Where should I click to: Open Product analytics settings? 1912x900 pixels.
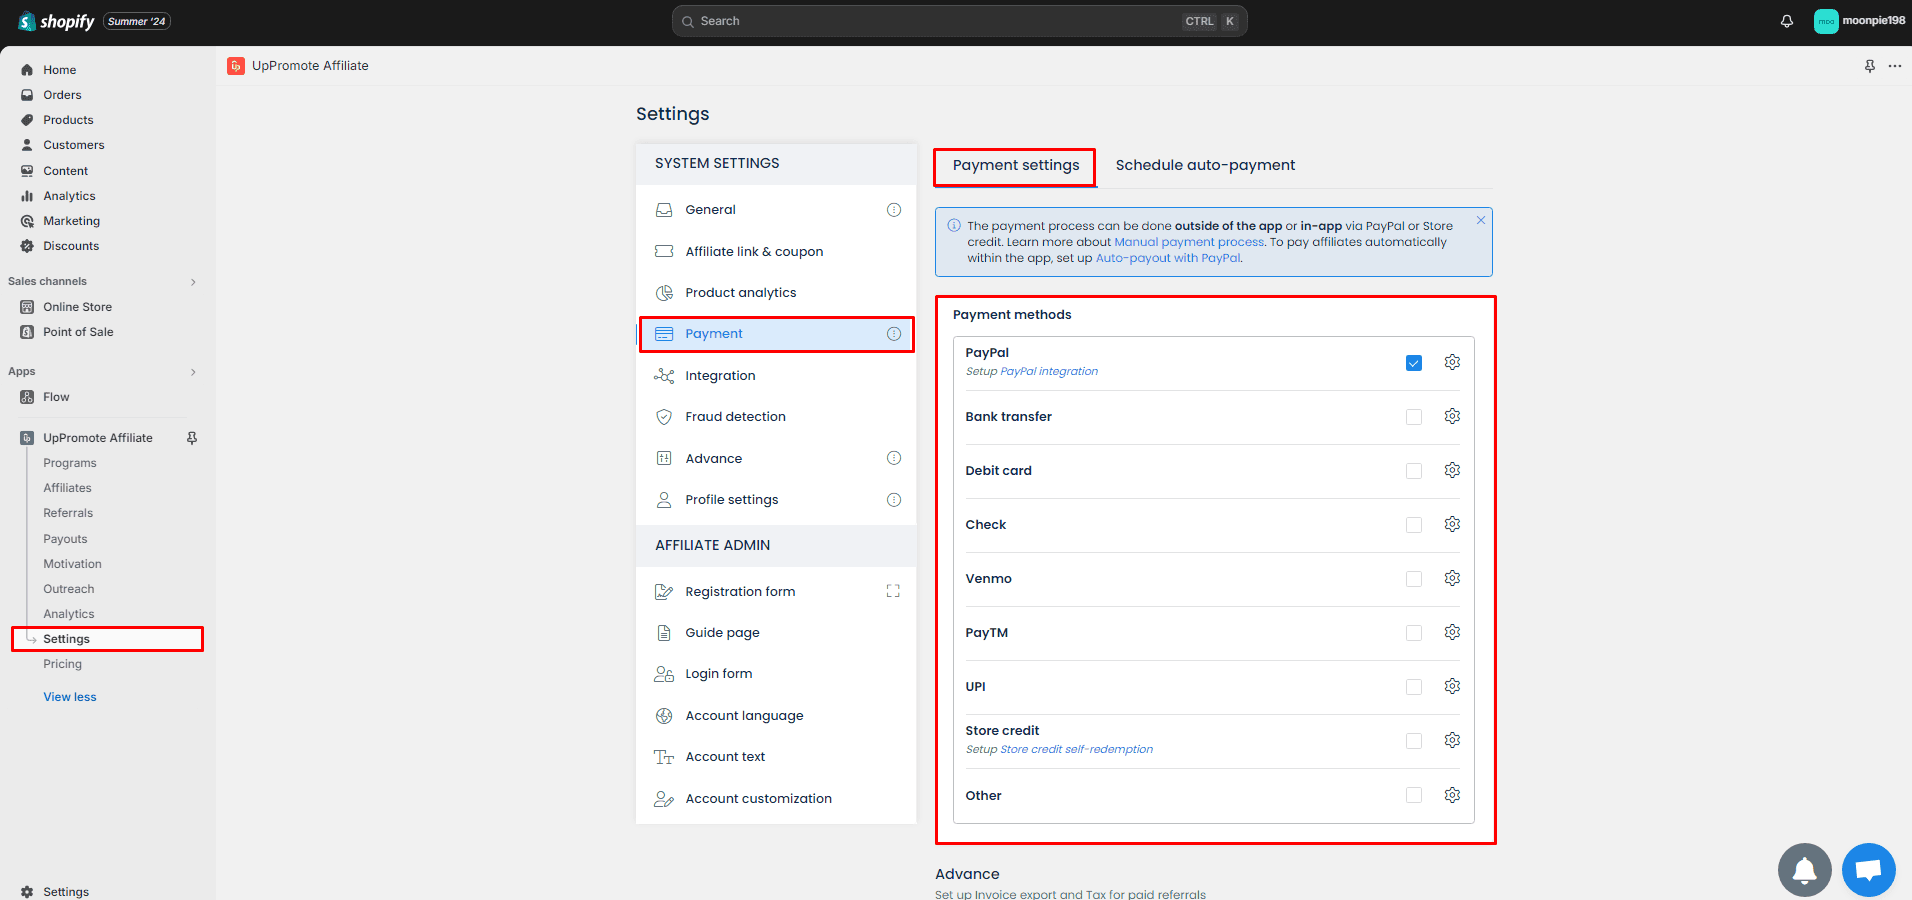coord(776,293)
